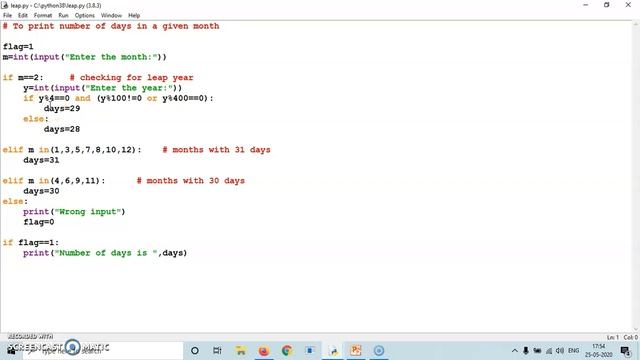This screenshot has width=640, height=360.
Task: Click the print("Wrong input") line
Action: 74,212
